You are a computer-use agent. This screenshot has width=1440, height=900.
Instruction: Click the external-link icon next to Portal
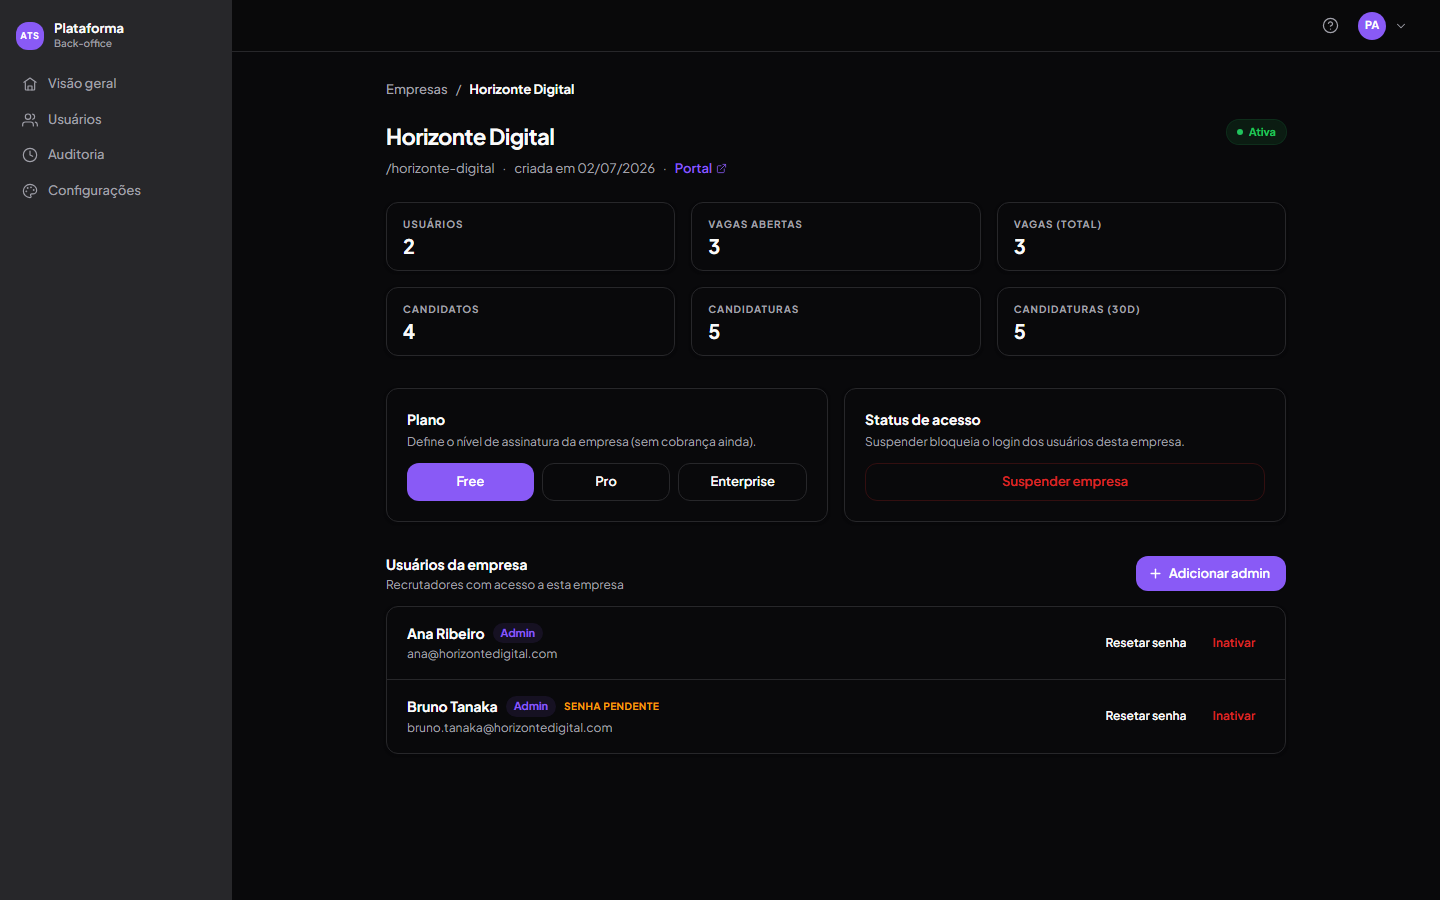coord(721,169)
